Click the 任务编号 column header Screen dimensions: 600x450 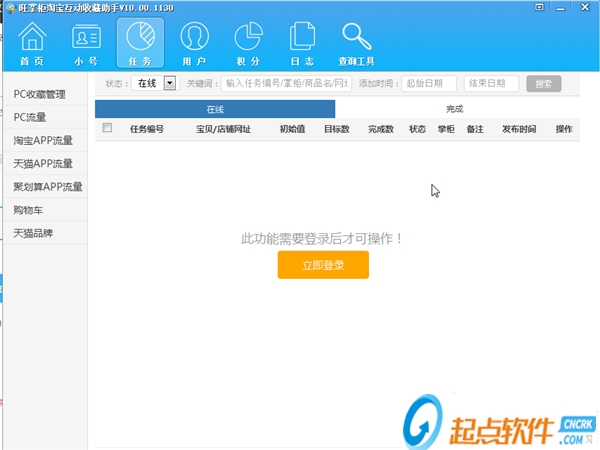pos(147,129)
